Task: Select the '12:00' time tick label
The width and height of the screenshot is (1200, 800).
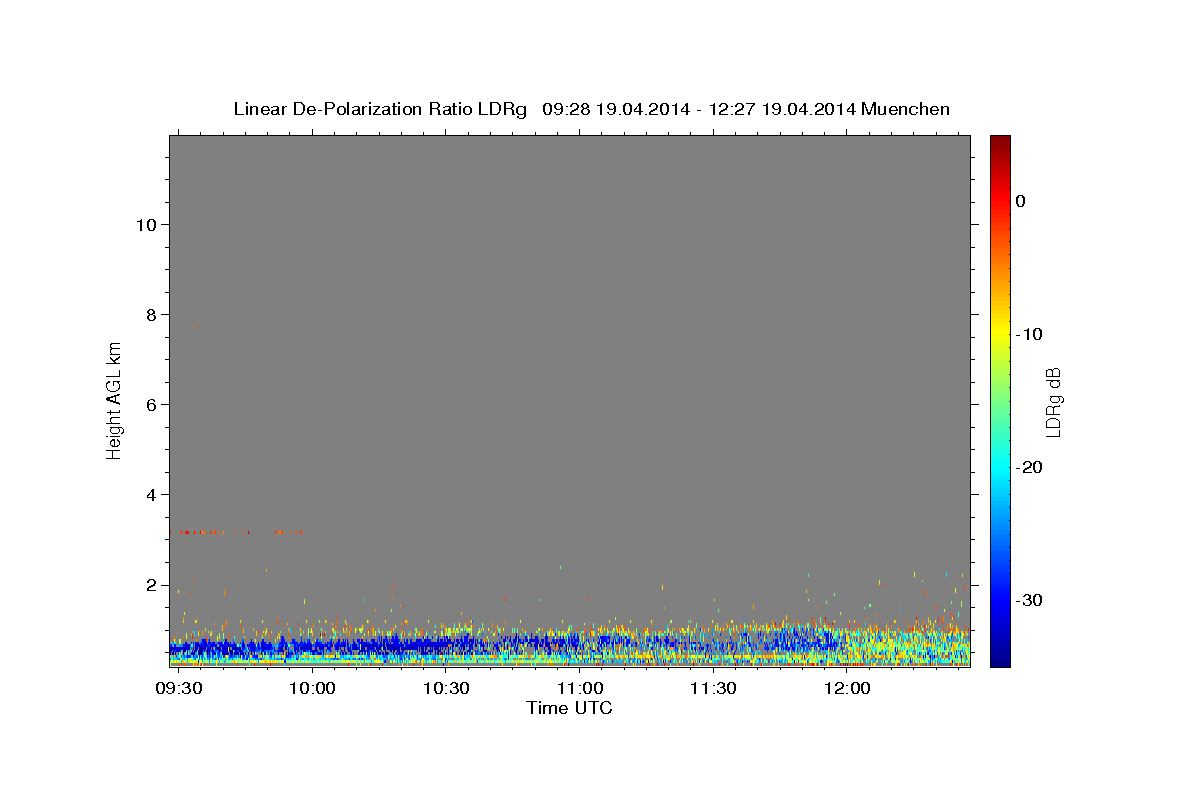Action: 847,690
